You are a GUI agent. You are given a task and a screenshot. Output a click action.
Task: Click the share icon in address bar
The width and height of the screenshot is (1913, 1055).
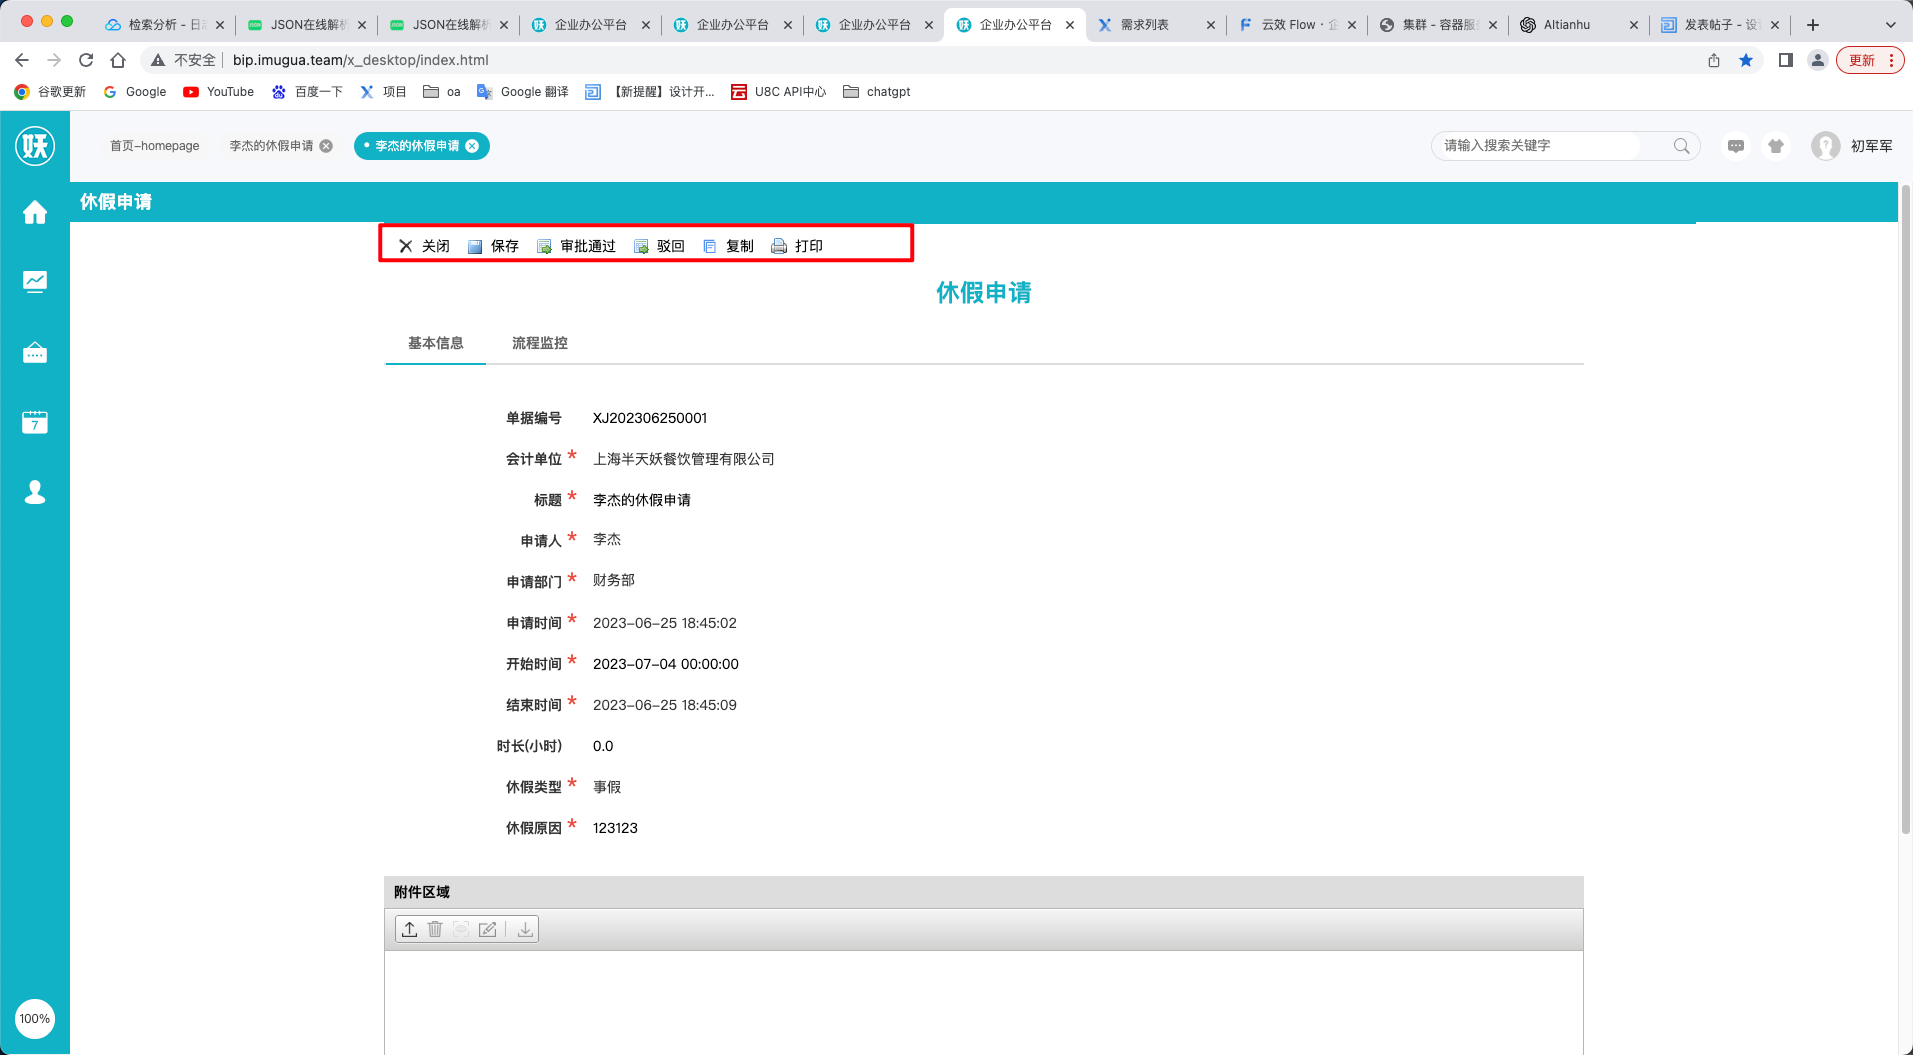(x=1714, y=60)
